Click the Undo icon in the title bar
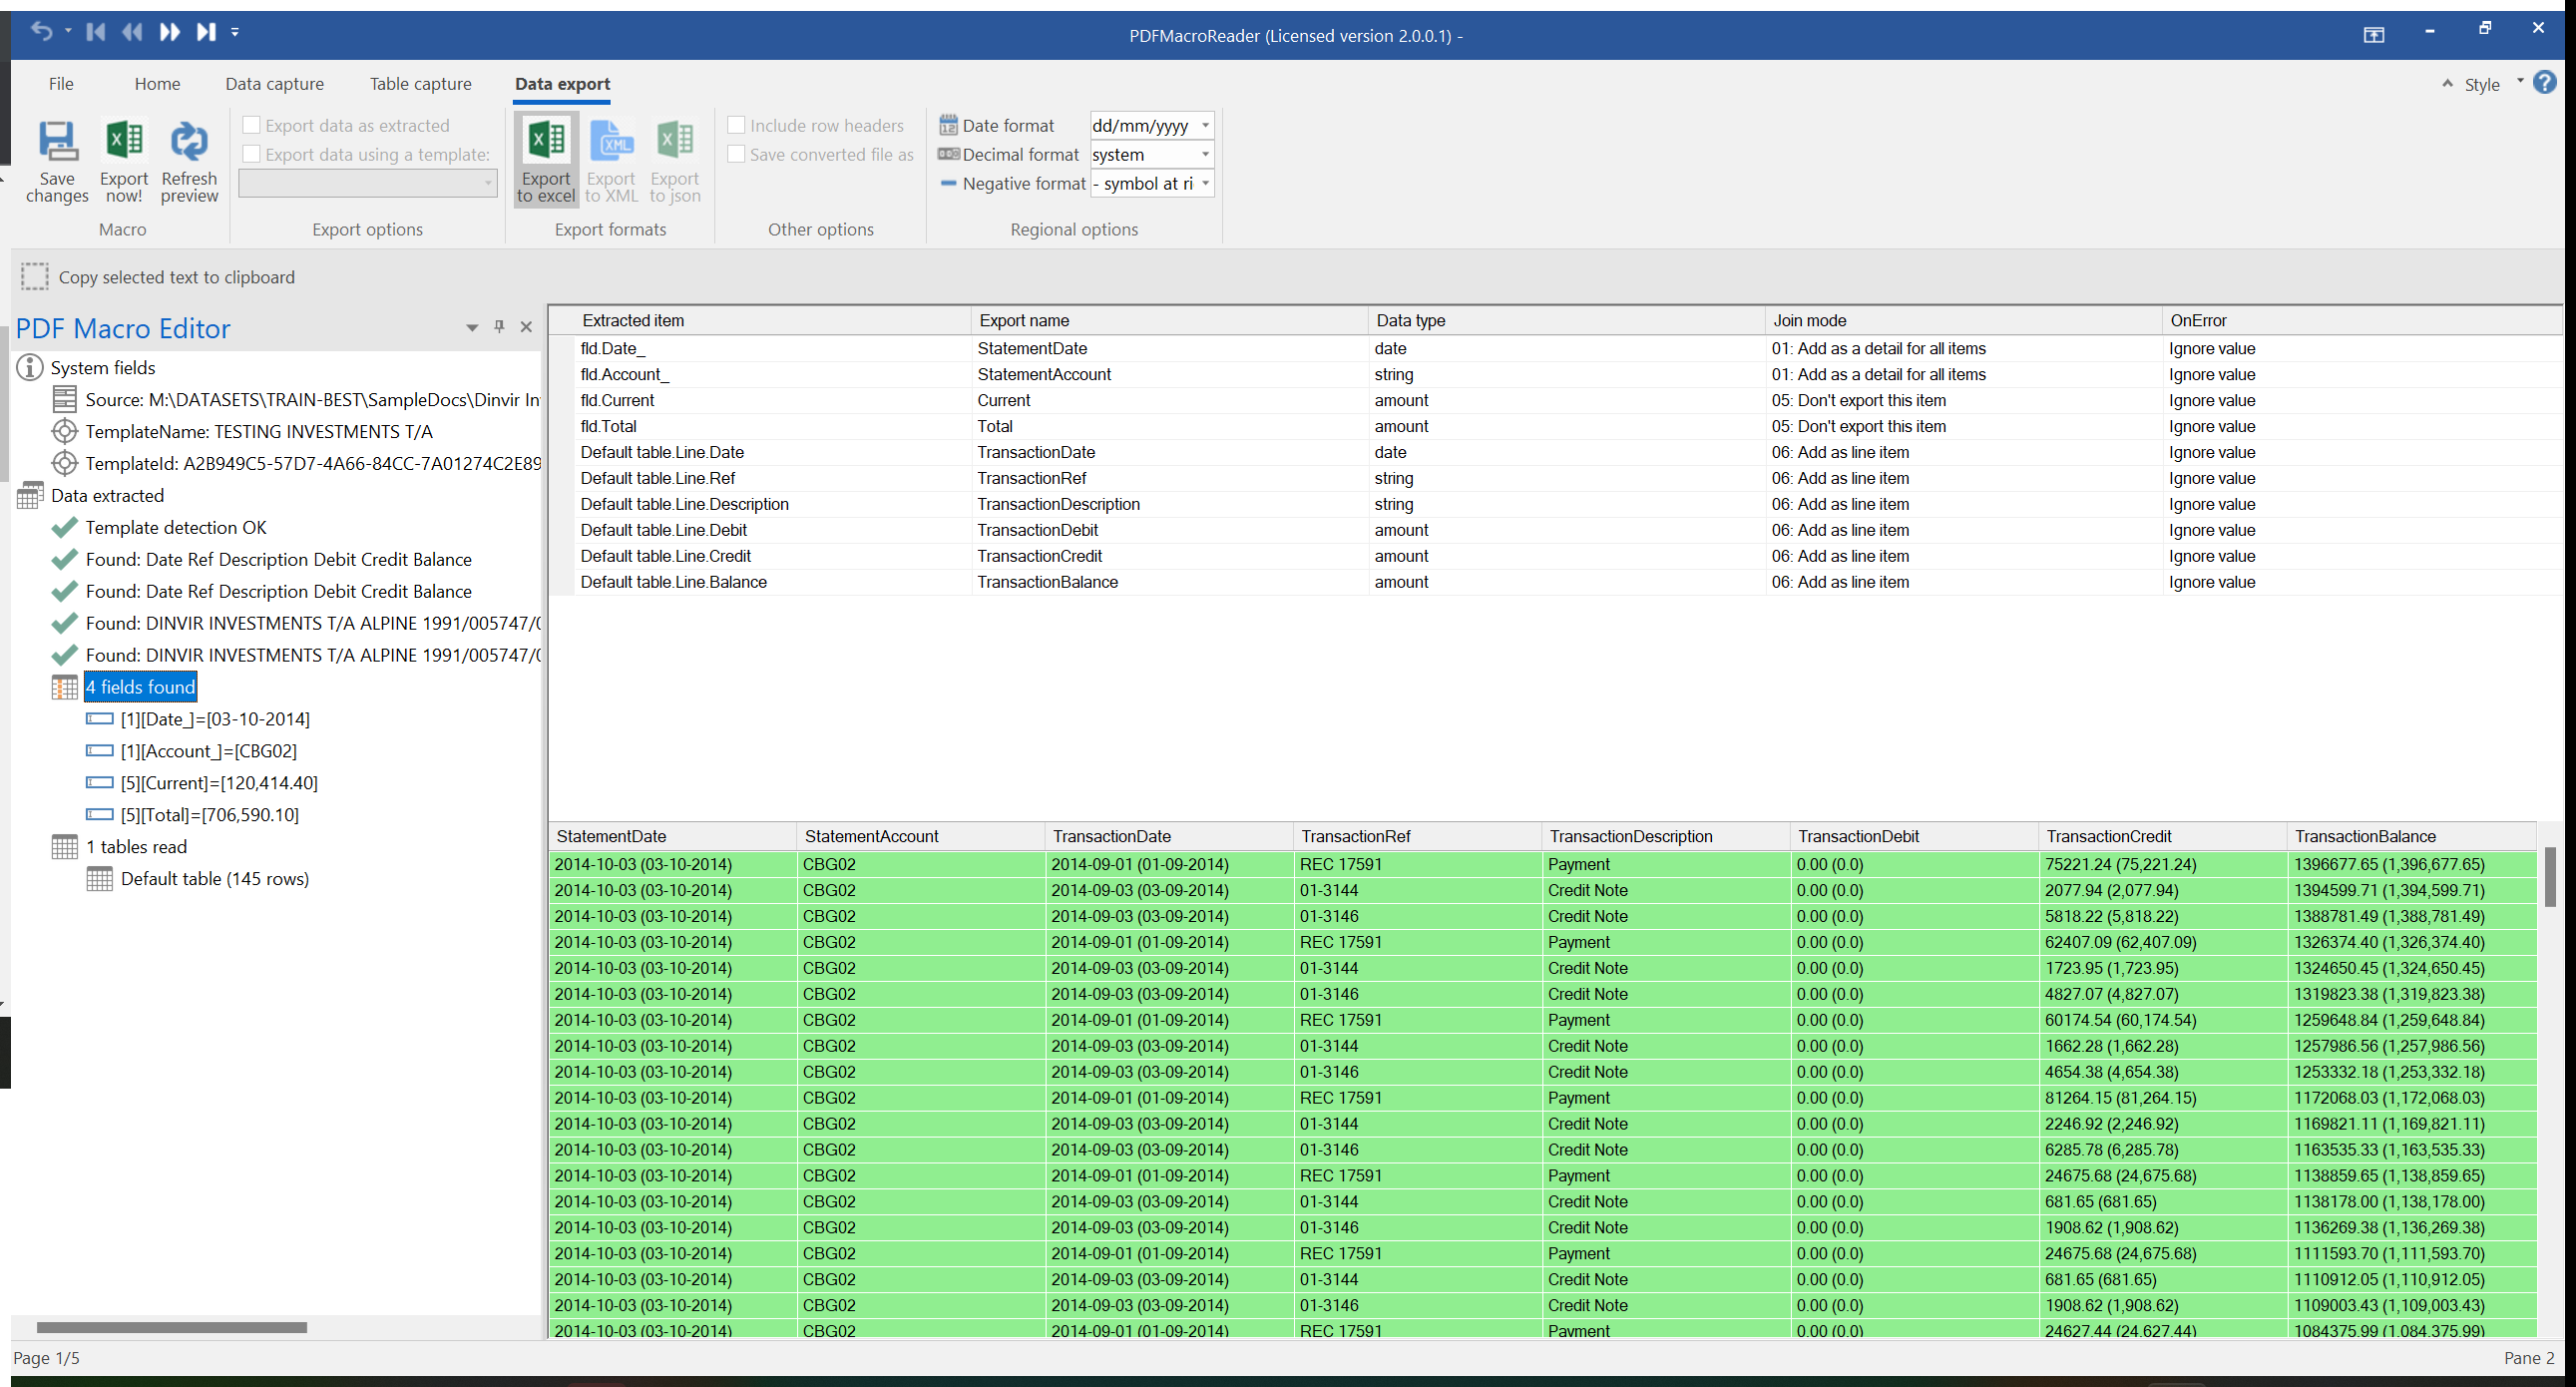Screen dimensions: 2576x1387 point(42,31)
